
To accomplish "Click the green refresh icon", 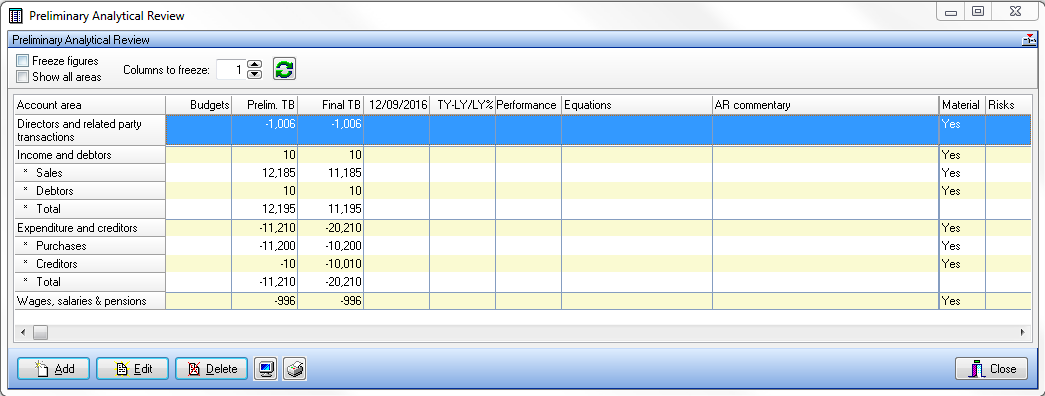I will pyautogui.click(x=285, y=69).
